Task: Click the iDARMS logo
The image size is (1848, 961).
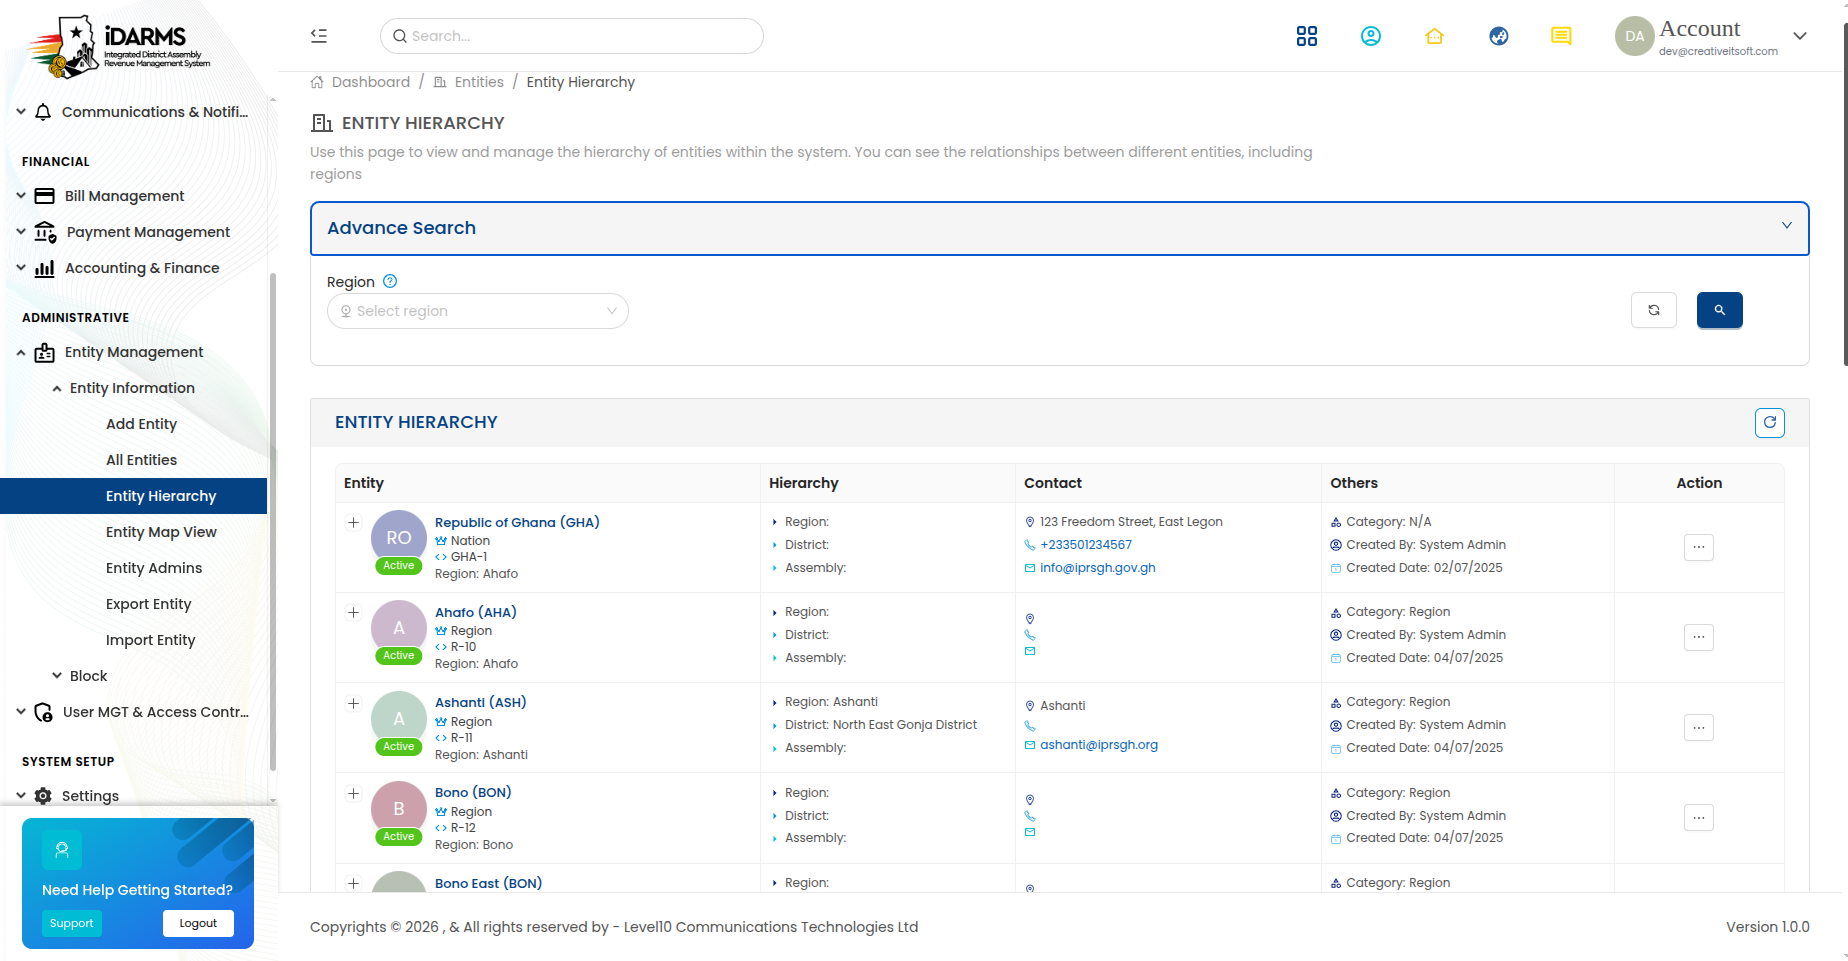Action: coord(118,46)
